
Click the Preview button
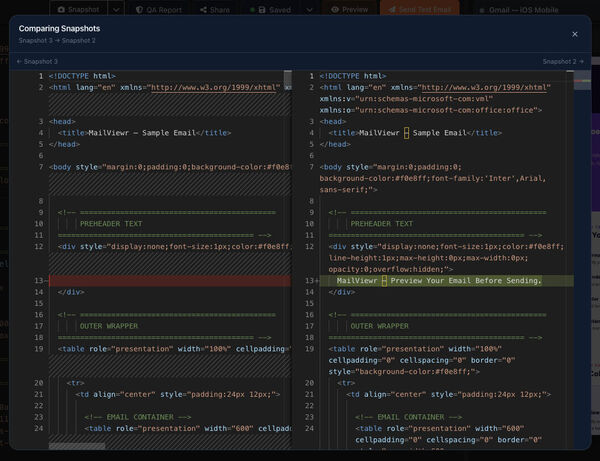pyautogui.click(x=349, y=10)
